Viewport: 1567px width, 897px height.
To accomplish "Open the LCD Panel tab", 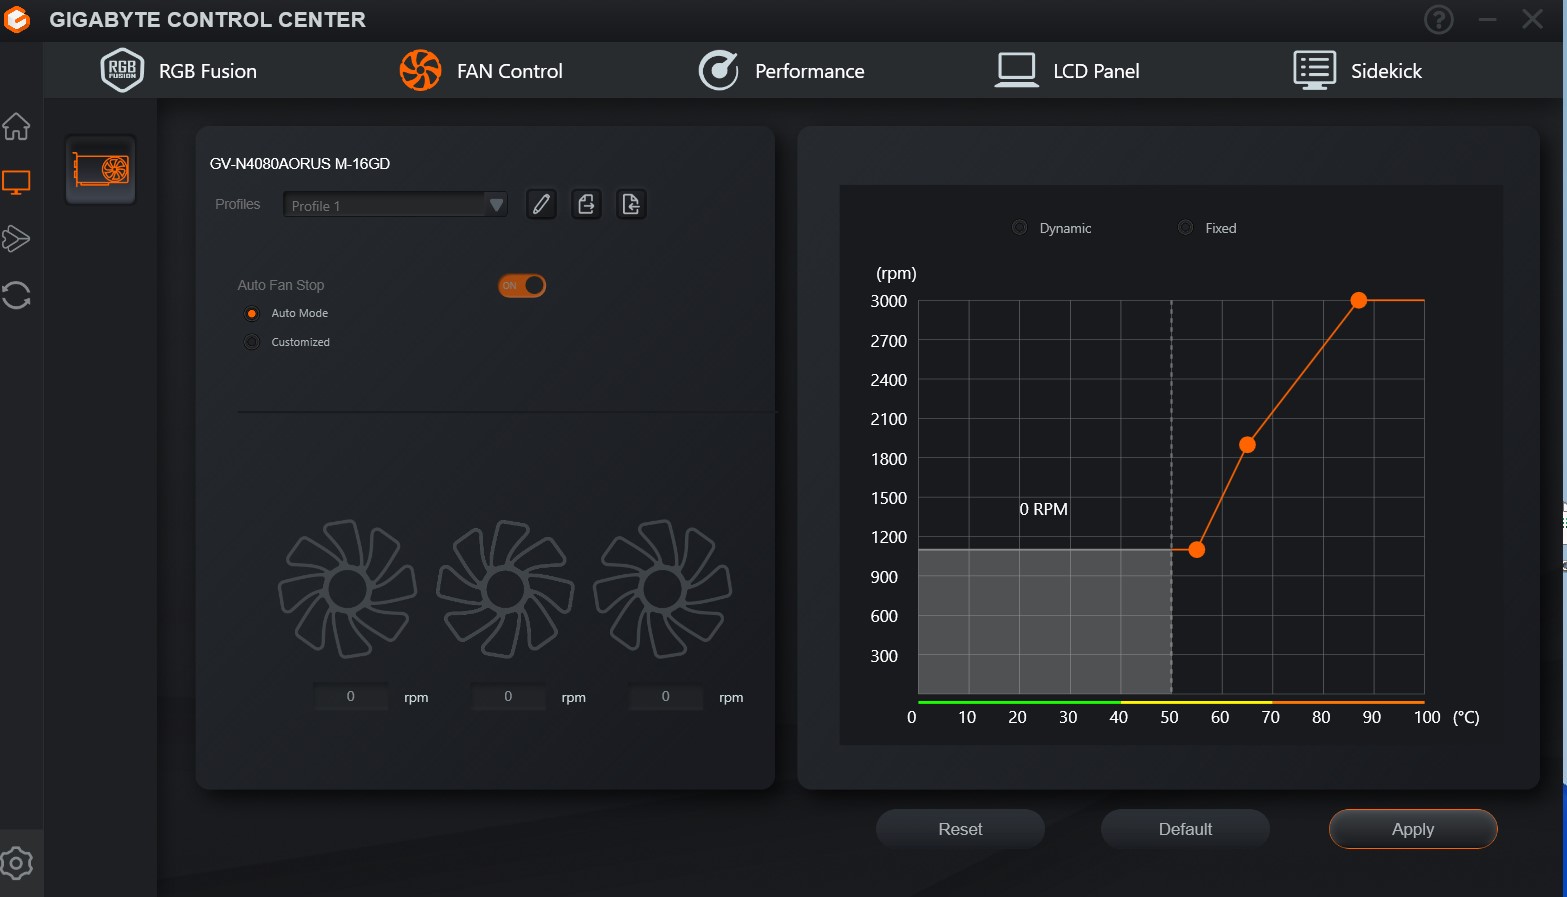I will [1067, 71].
